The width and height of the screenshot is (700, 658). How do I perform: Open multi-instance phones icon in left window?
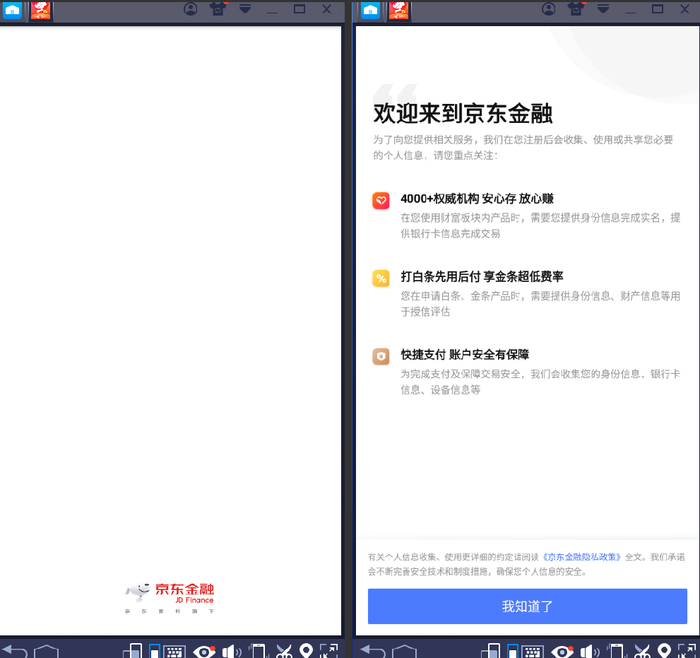(x=133, y=651)
